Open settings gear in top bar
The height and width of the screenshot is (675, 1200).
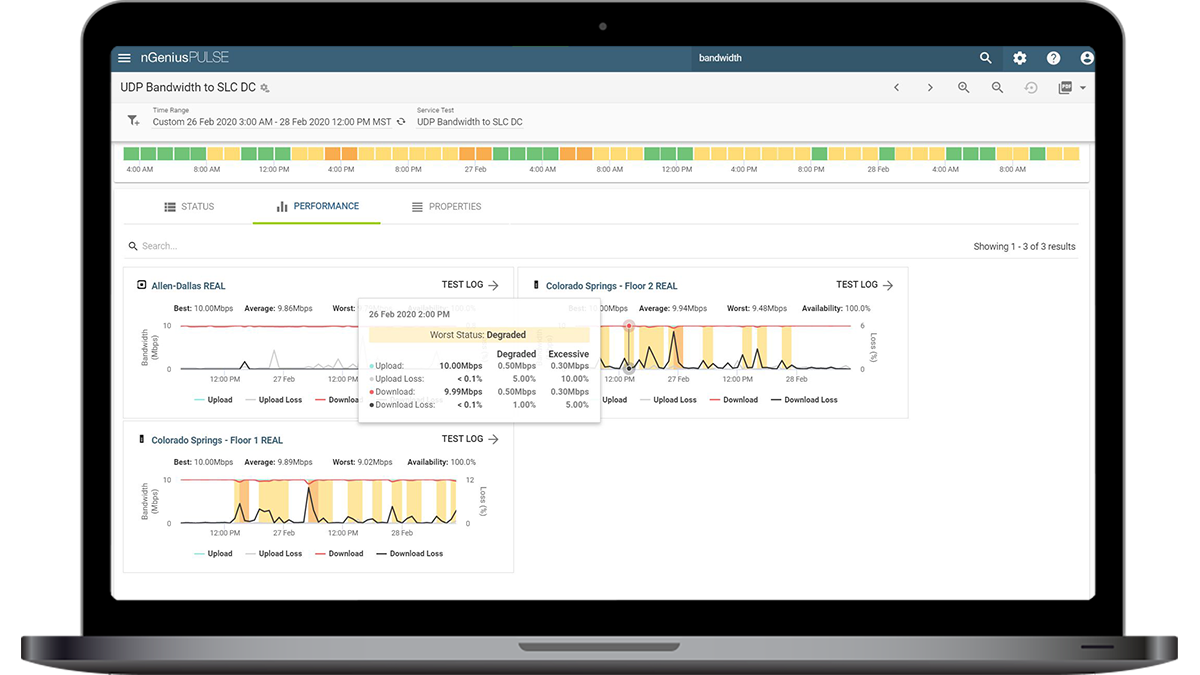click(x=1020, y=58)
